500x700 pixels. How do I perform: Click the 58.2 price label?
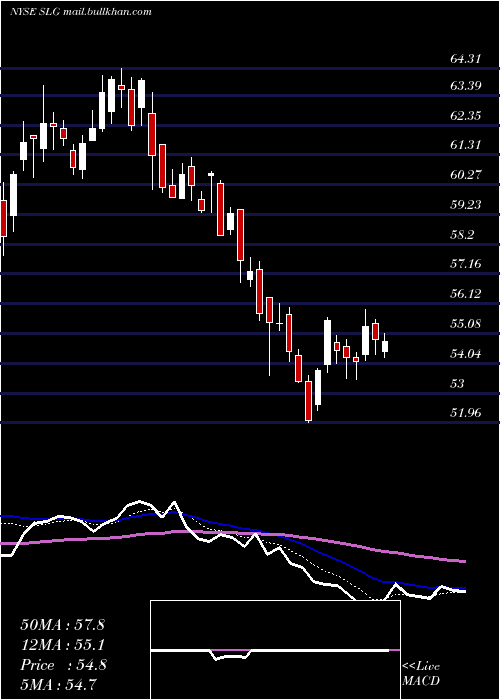(x=462, y=235)
